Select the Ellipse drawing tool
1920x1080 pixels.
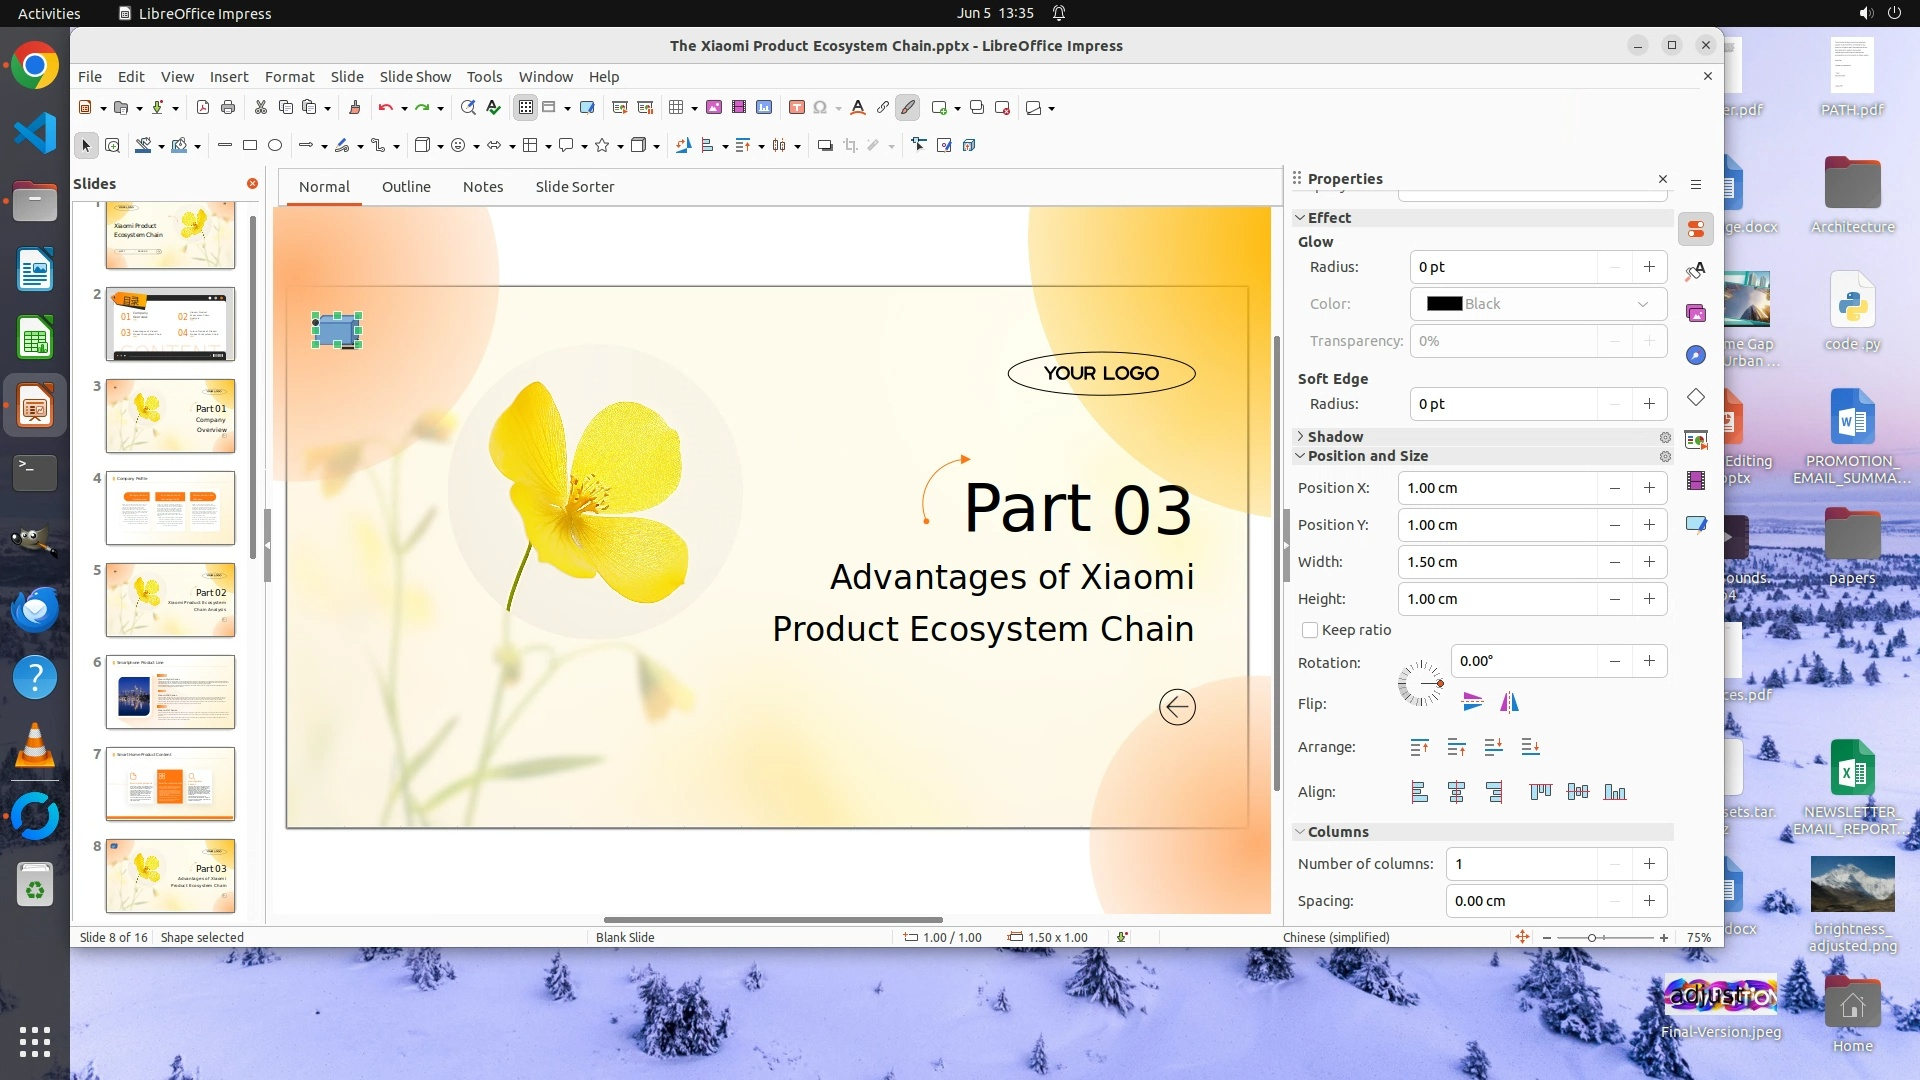coord(275,146)
